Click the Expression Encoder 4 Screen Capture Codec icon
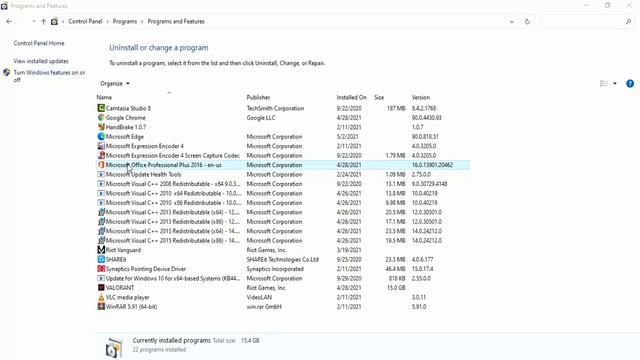This screenshot has width=640, height=360. [101, 156]
